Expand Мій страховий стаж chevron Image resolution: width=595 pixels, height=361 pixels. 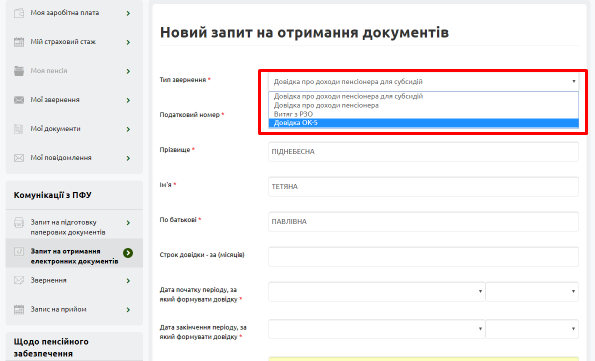pos(128,42)
